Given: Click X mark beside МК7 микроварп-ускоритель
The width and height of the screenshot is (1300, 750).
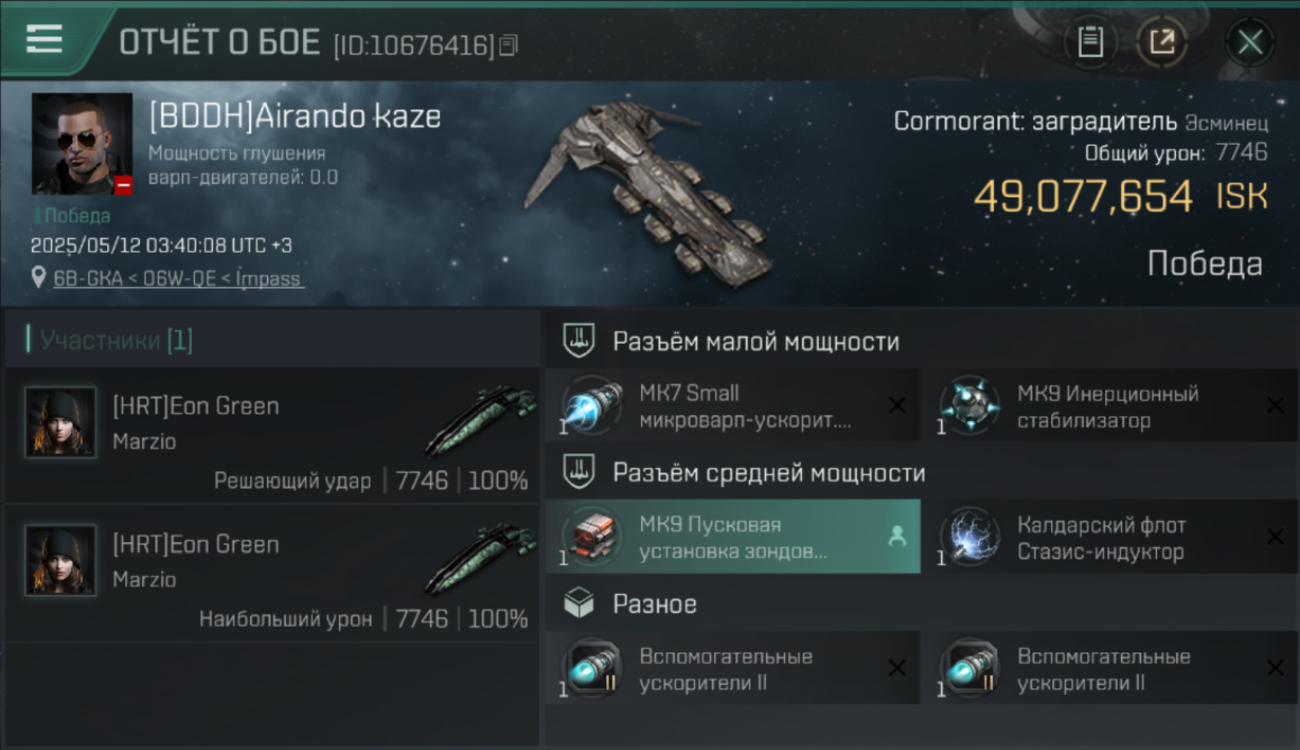Looking at the screenshot, I should 897,405.
